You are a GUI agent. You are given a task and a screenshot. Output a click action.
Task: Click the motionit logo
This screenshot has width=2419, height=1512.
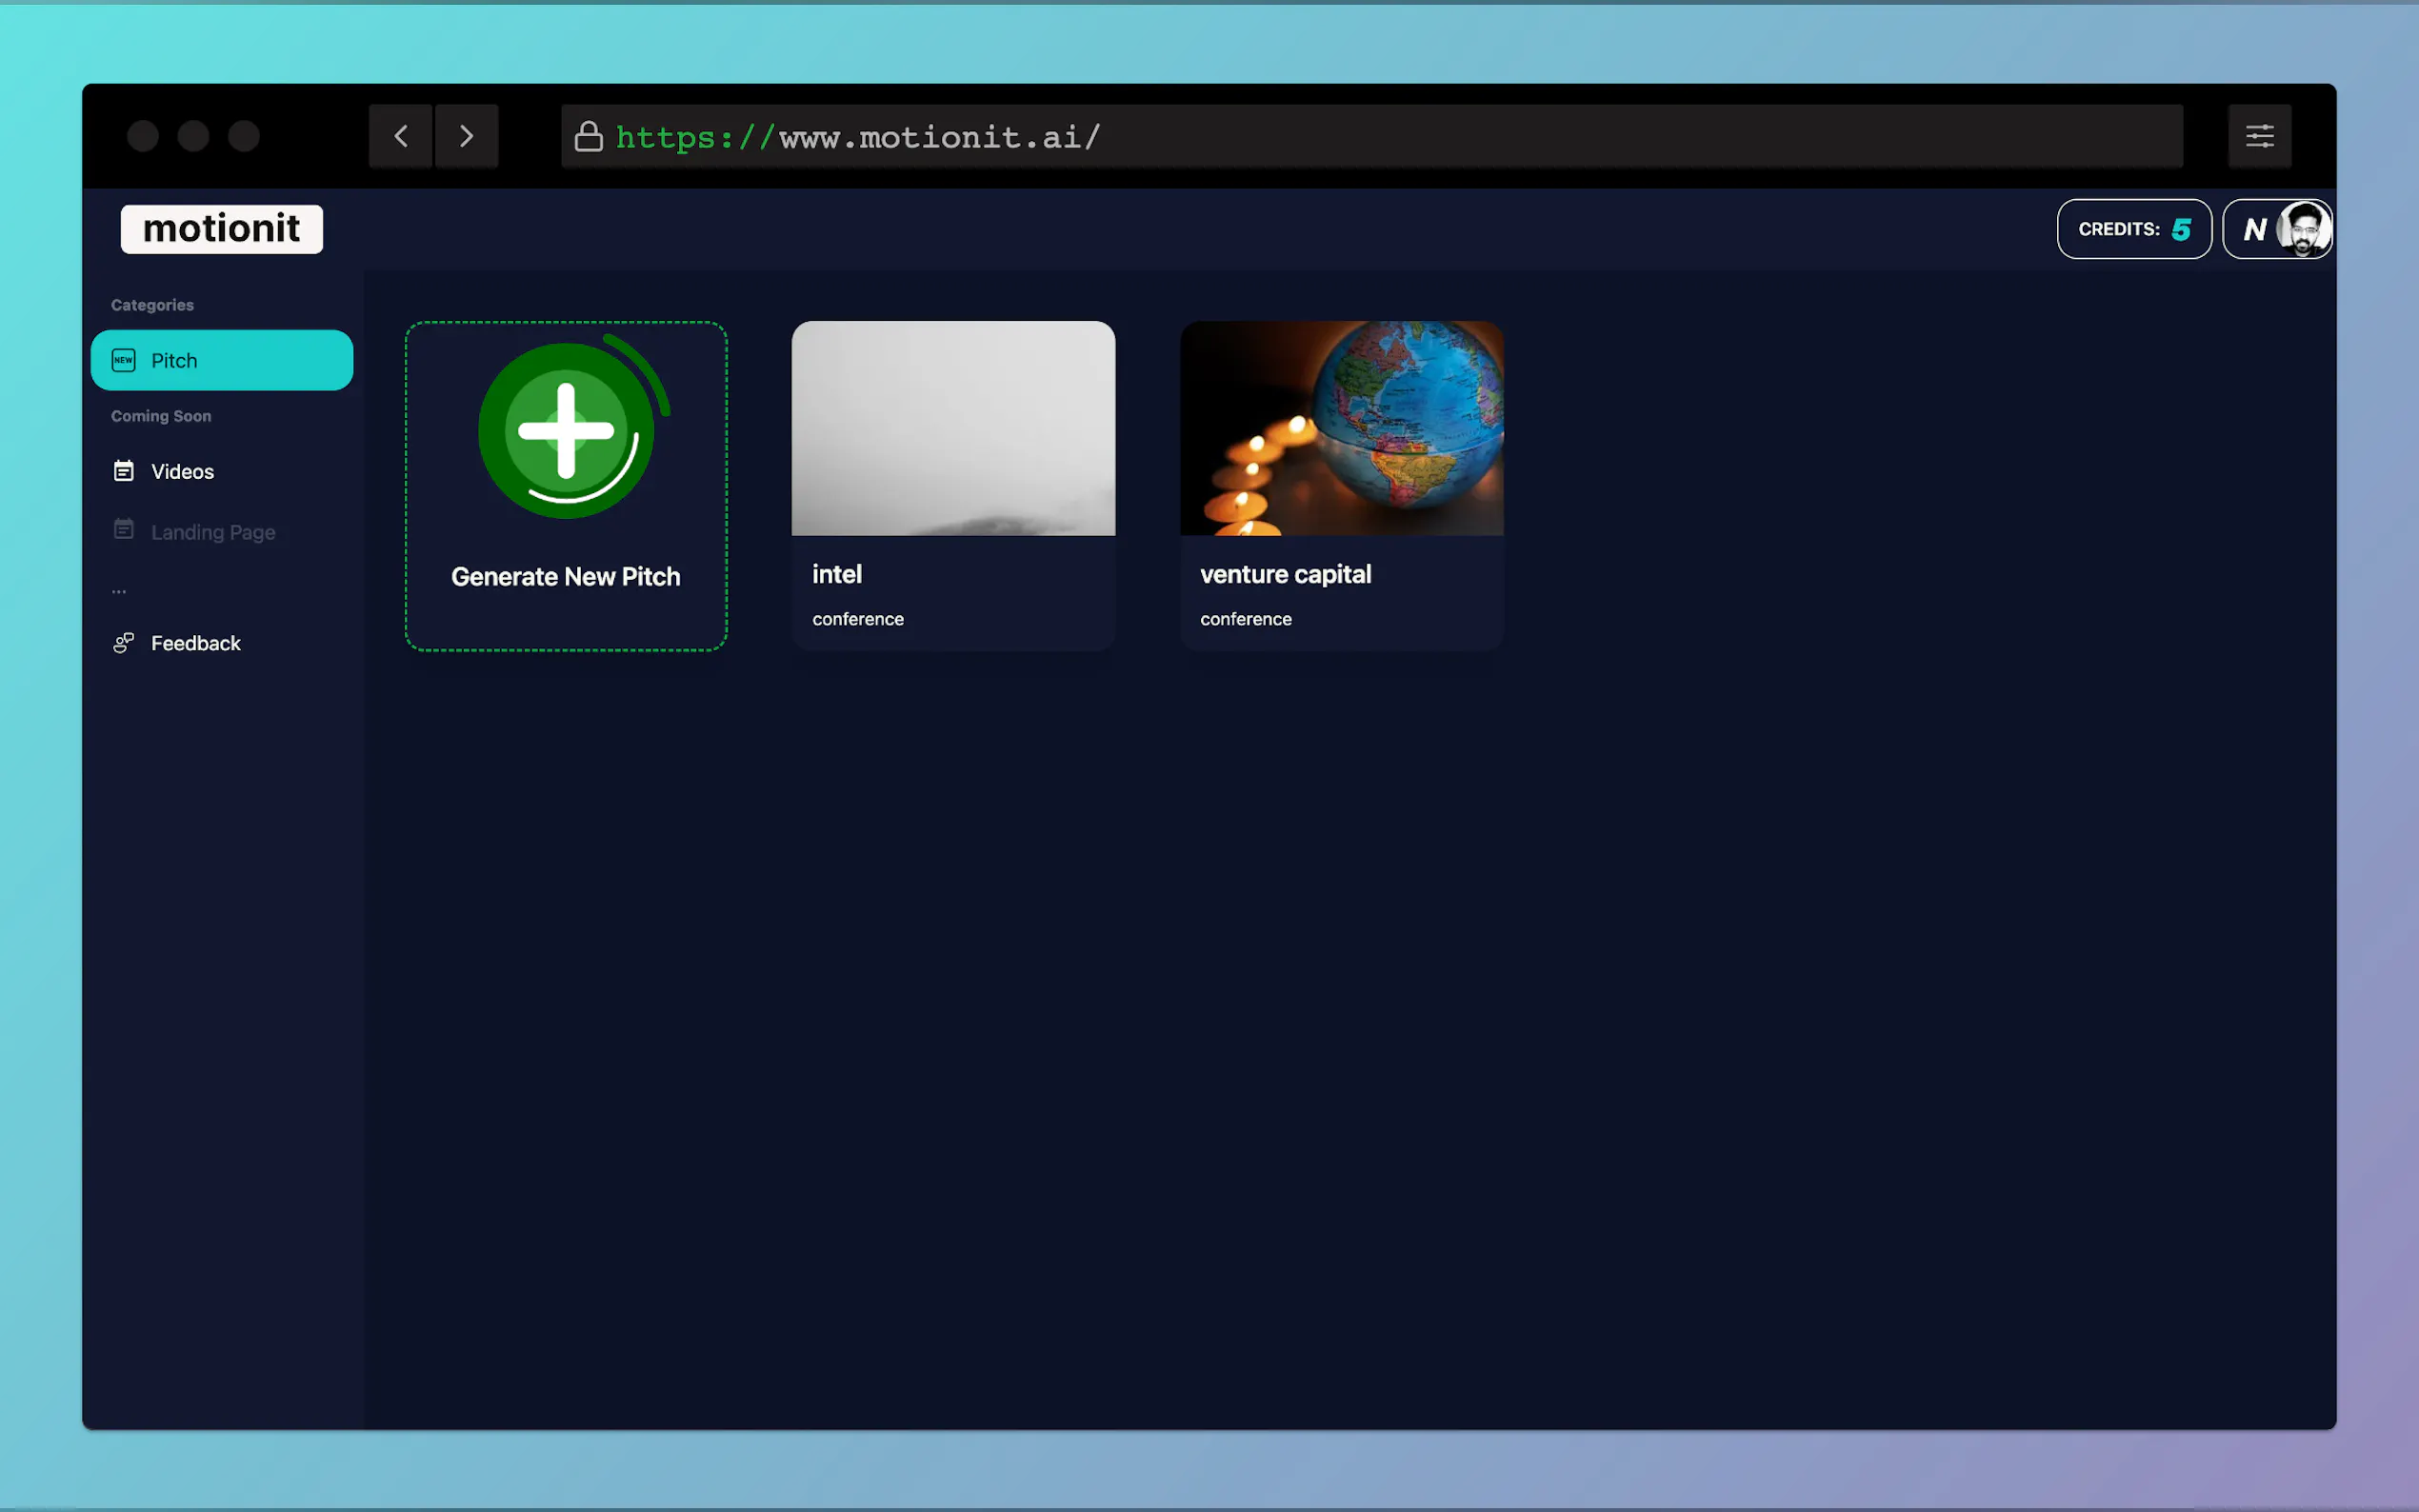[221, 228]
